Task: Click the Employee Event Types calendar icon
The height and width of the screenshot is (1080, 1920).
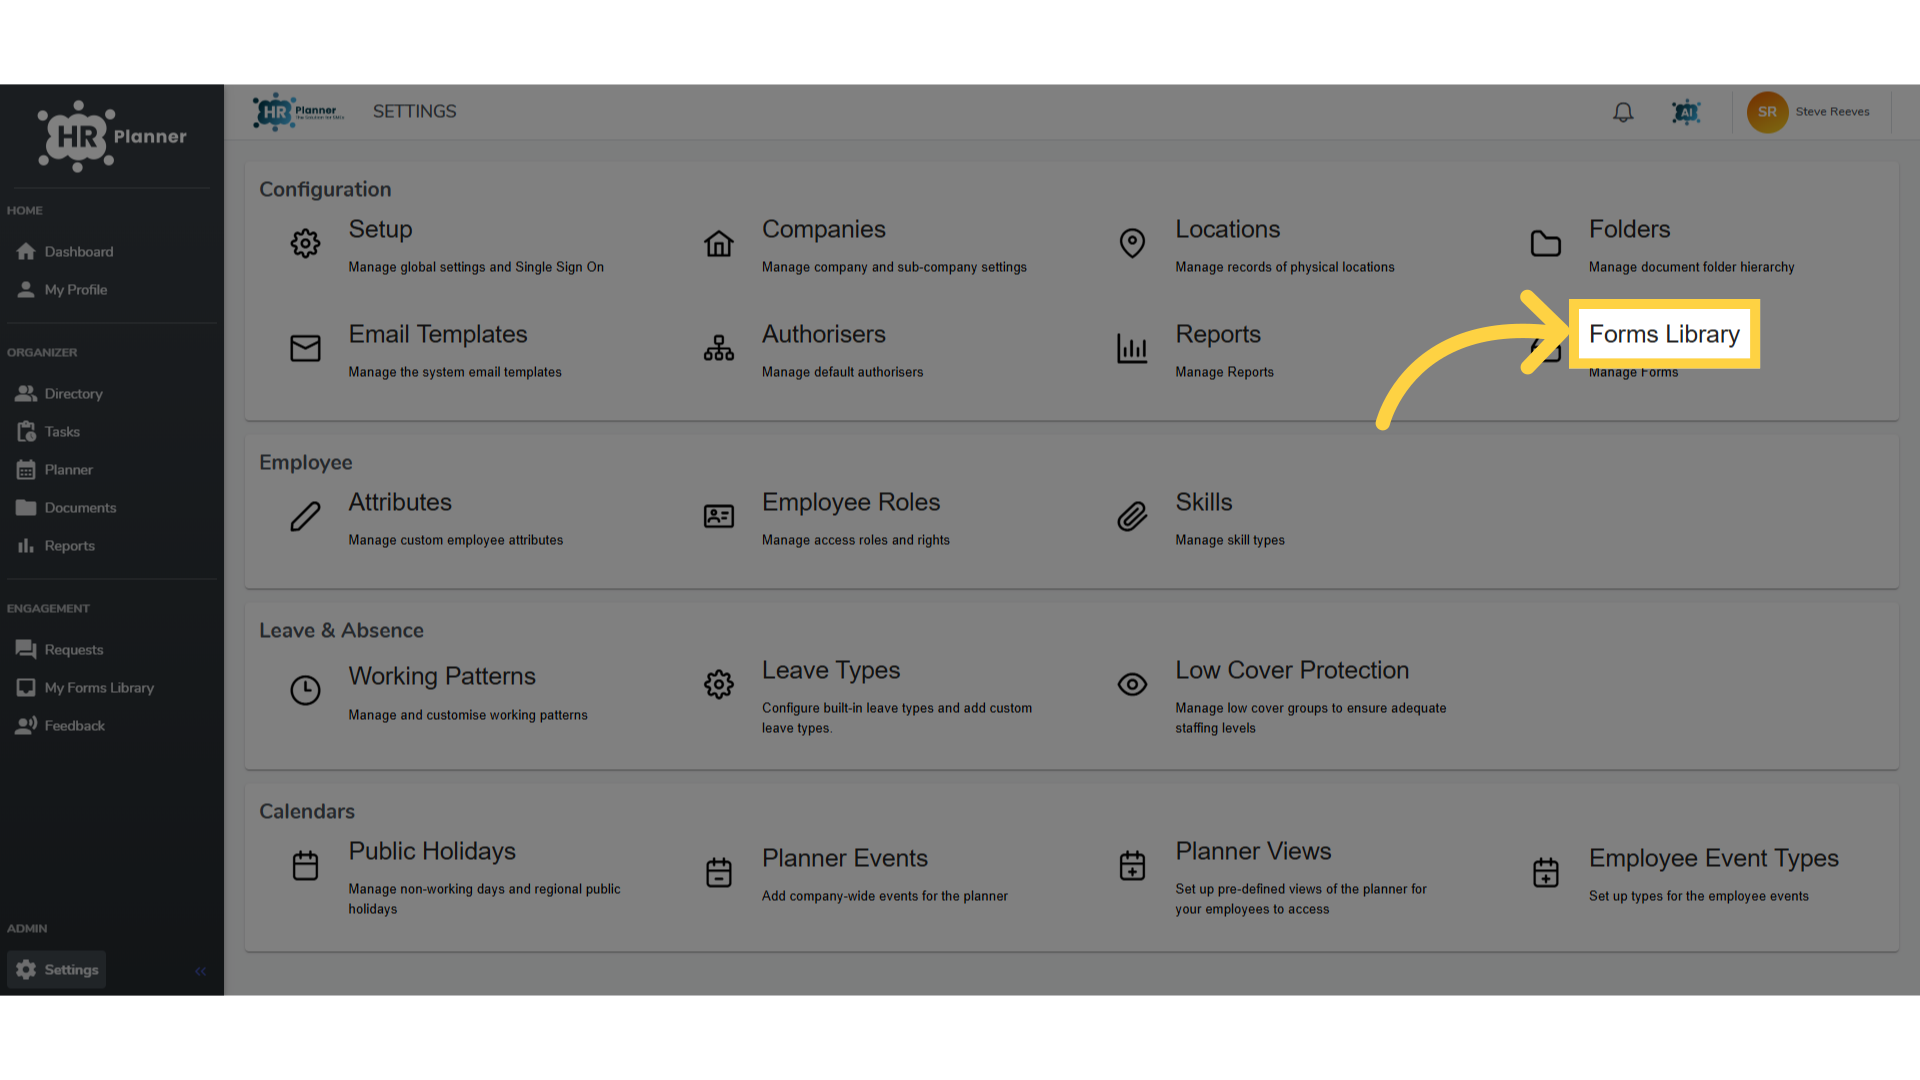Action: [x=1546, y=872]
